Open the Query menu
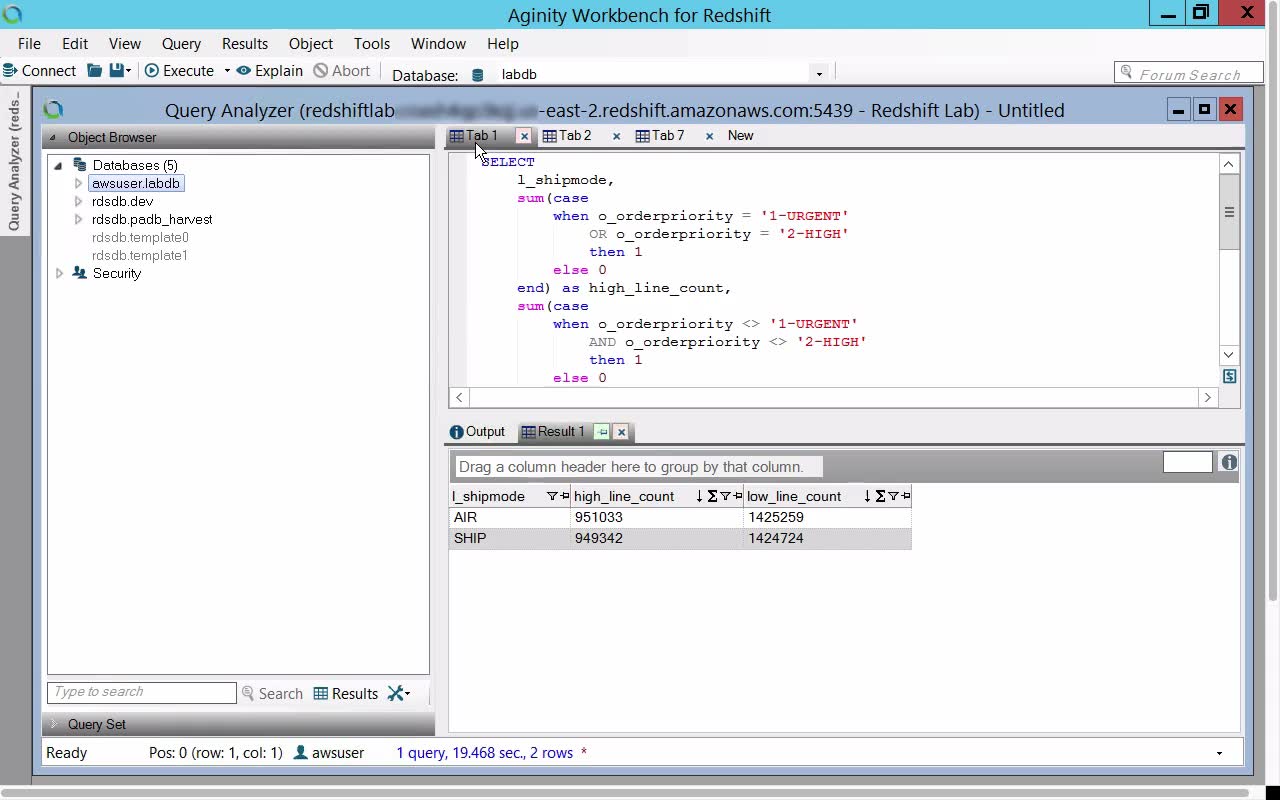This screenshot has width=1280, height=800. [x=181, y=44]
